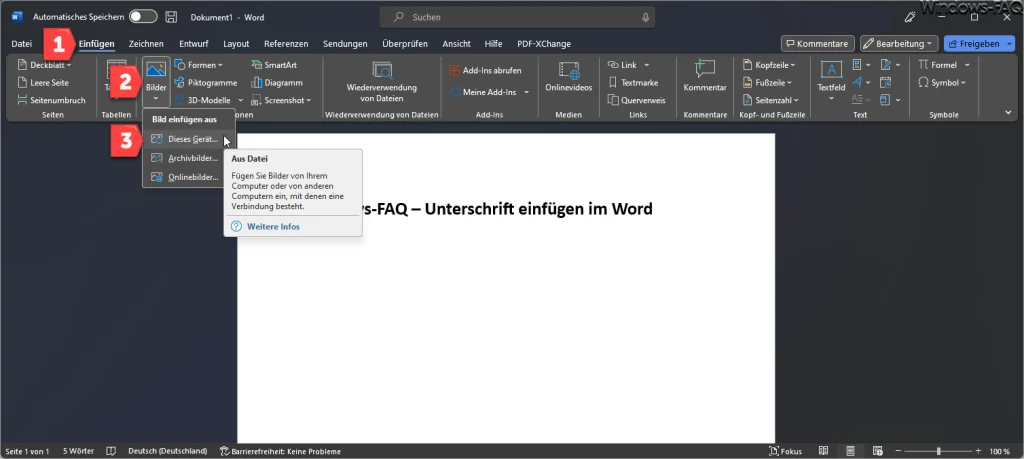
Task: Click in the Suchen search box
Action: pos(517,18)
